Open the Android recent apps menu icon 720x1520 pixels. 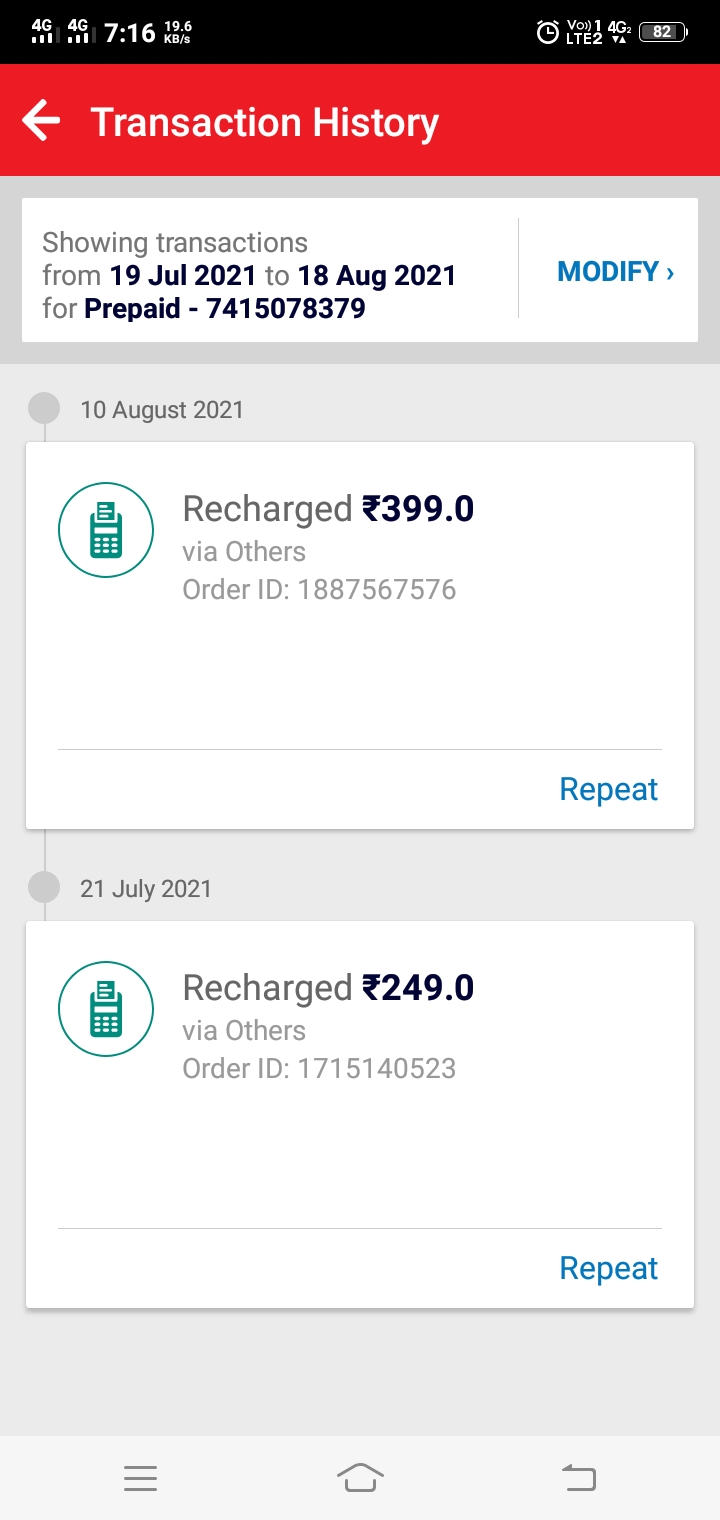(x=140, y=1478)
